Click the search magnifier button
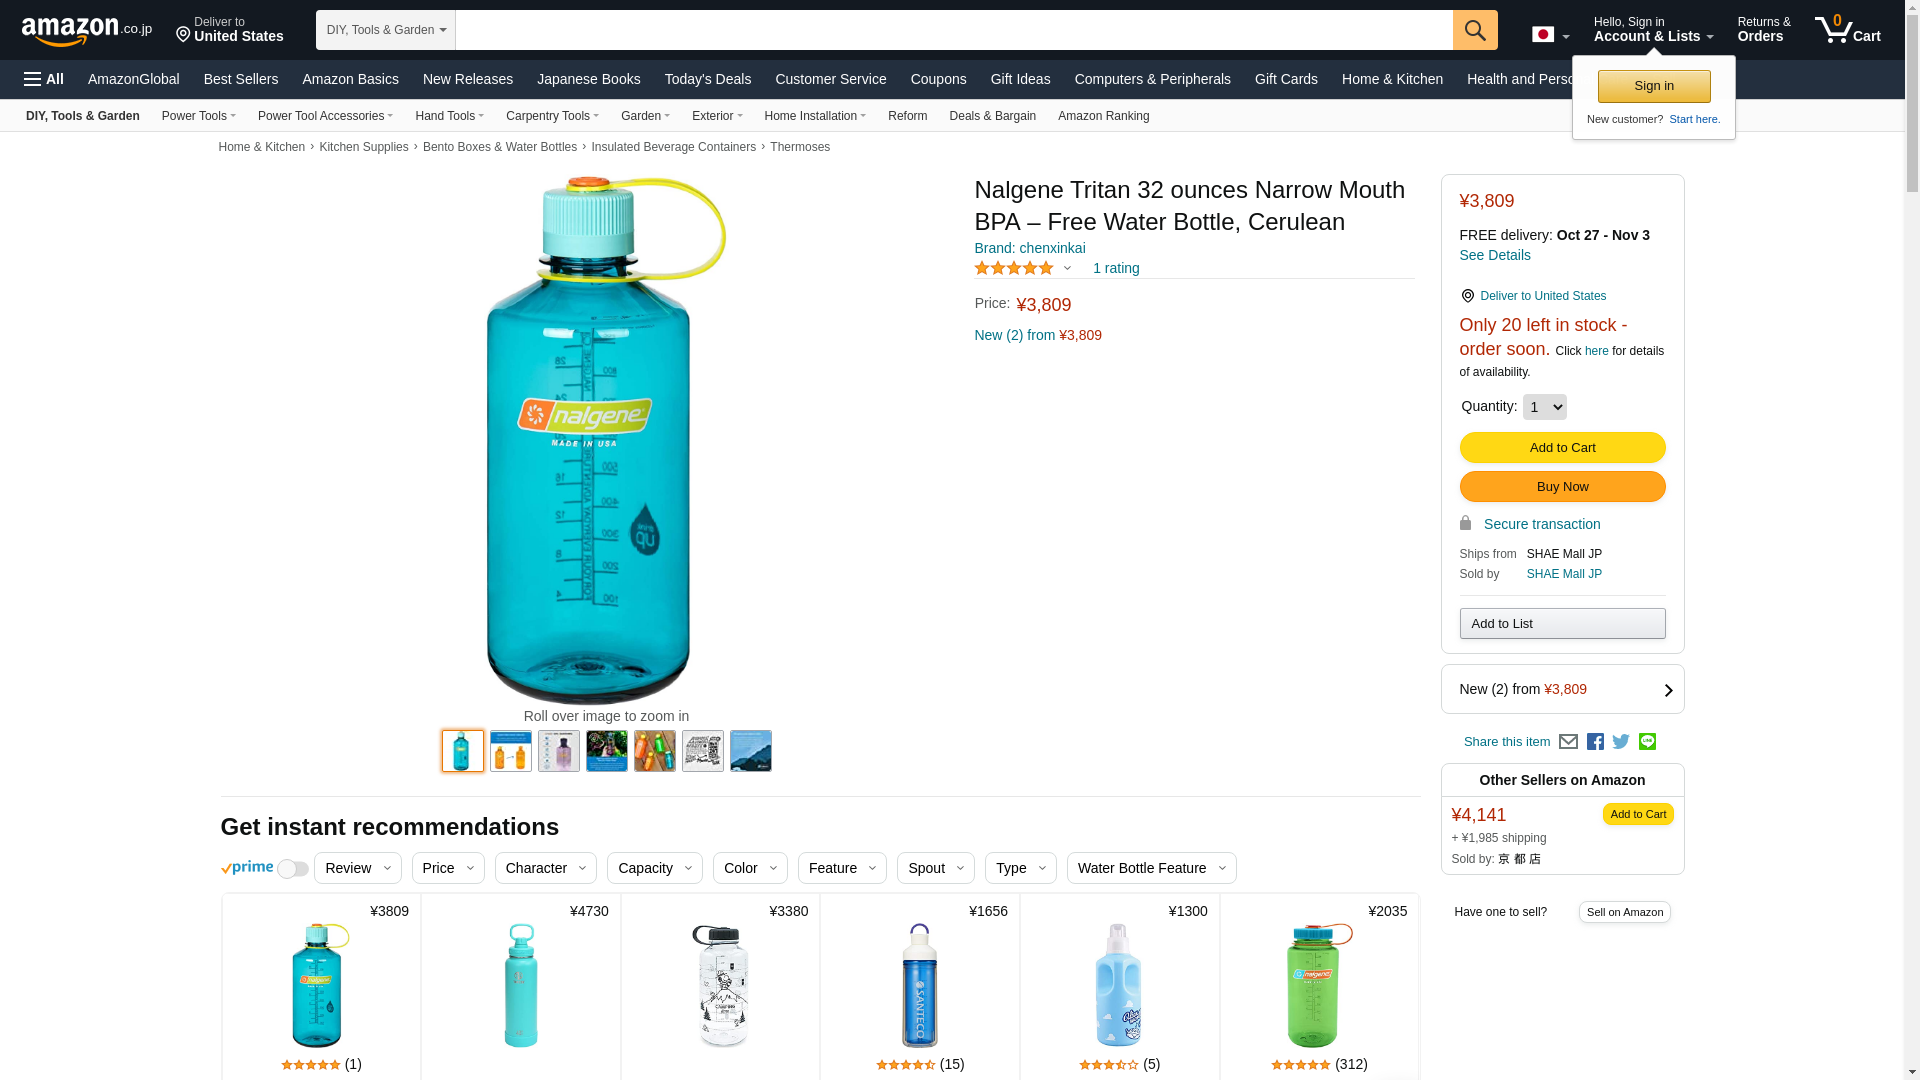 pyautogui.click(x=1474, y=30)
